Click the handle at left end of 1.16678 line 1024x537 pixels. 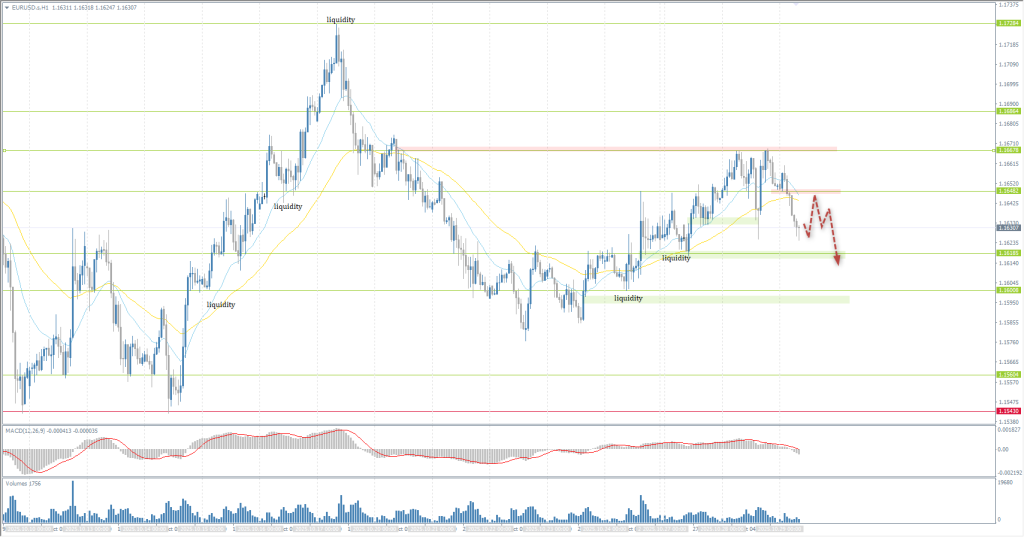(x=4, y=151)
